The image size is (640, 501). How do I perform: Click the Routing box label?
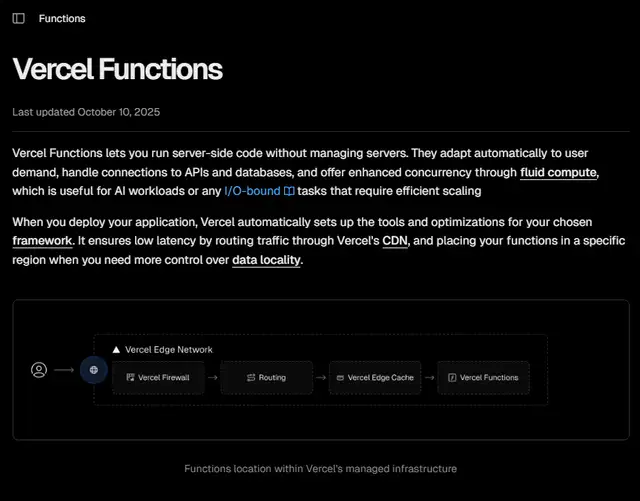pos(272,378)
